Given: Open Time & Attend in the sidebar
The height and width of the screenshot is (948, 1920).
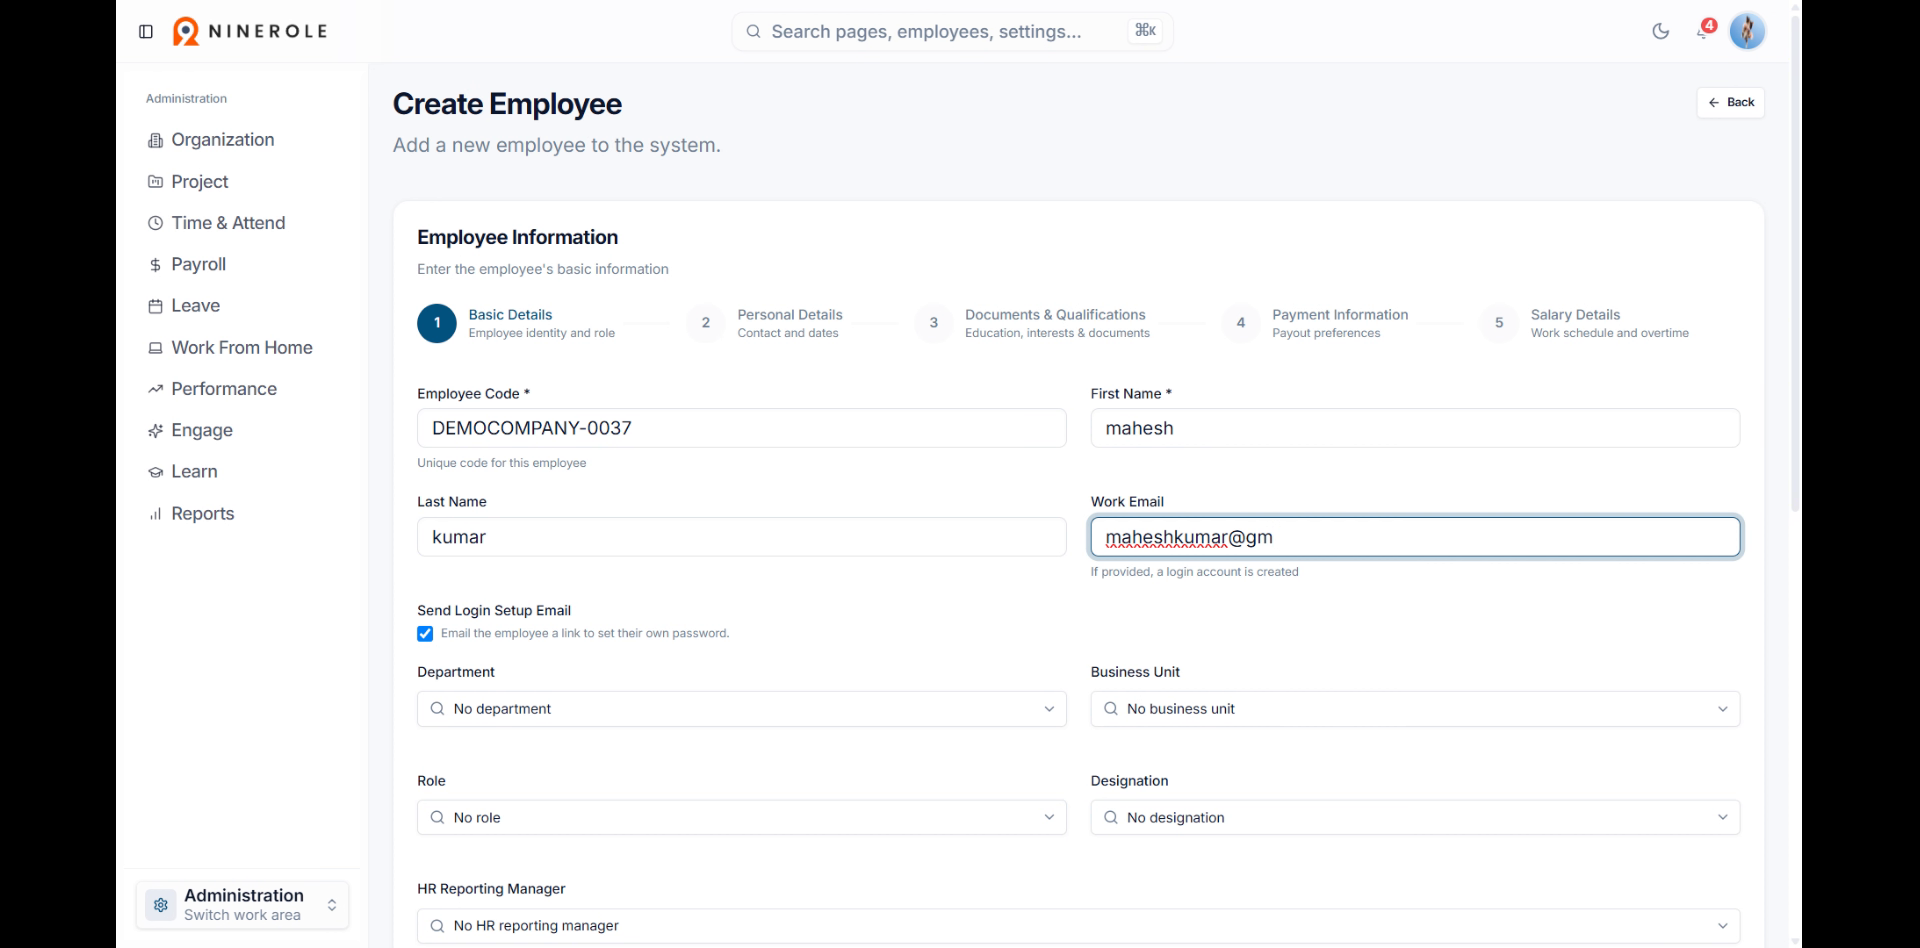Looking at the screenshot, I should 217,223.
